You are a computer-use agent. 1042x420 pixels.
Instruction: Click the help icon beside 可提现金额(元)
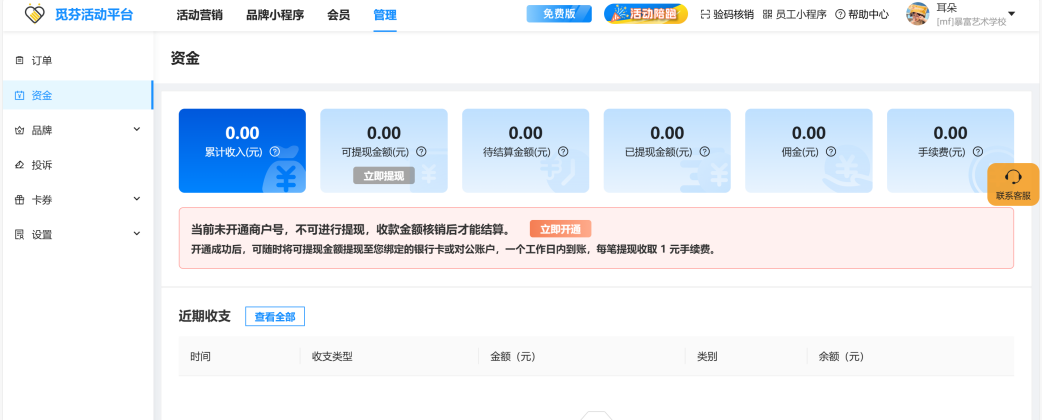click(421, 152)
